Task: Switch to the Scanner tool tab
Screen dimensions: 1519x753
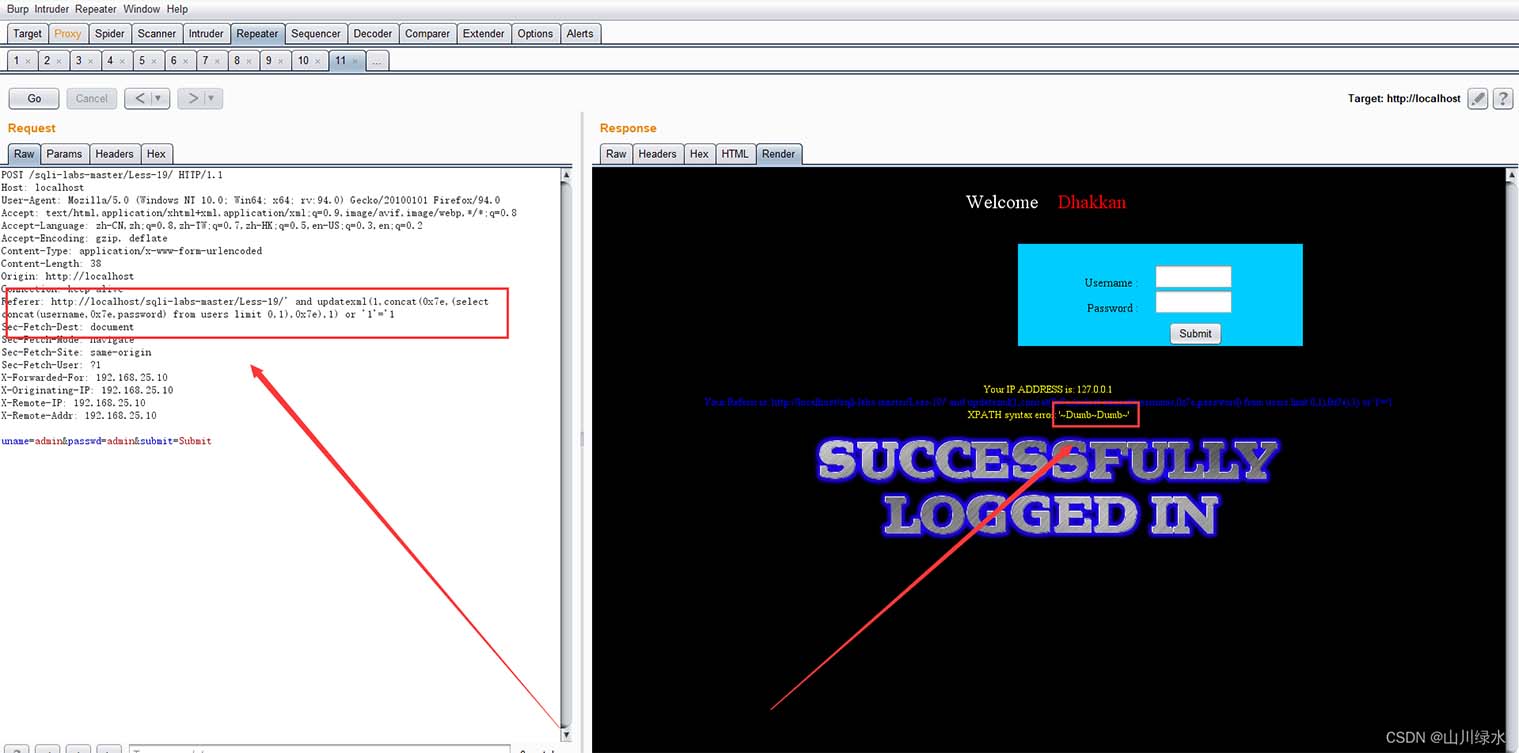Action: tap(157, 33)
